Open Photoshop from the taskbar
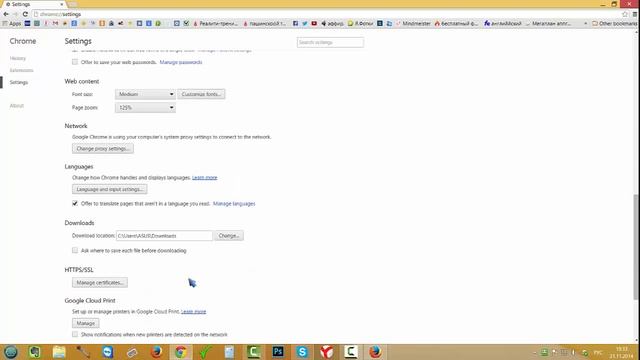This screenshot has height=360, width=640. [x=278, y=352]
